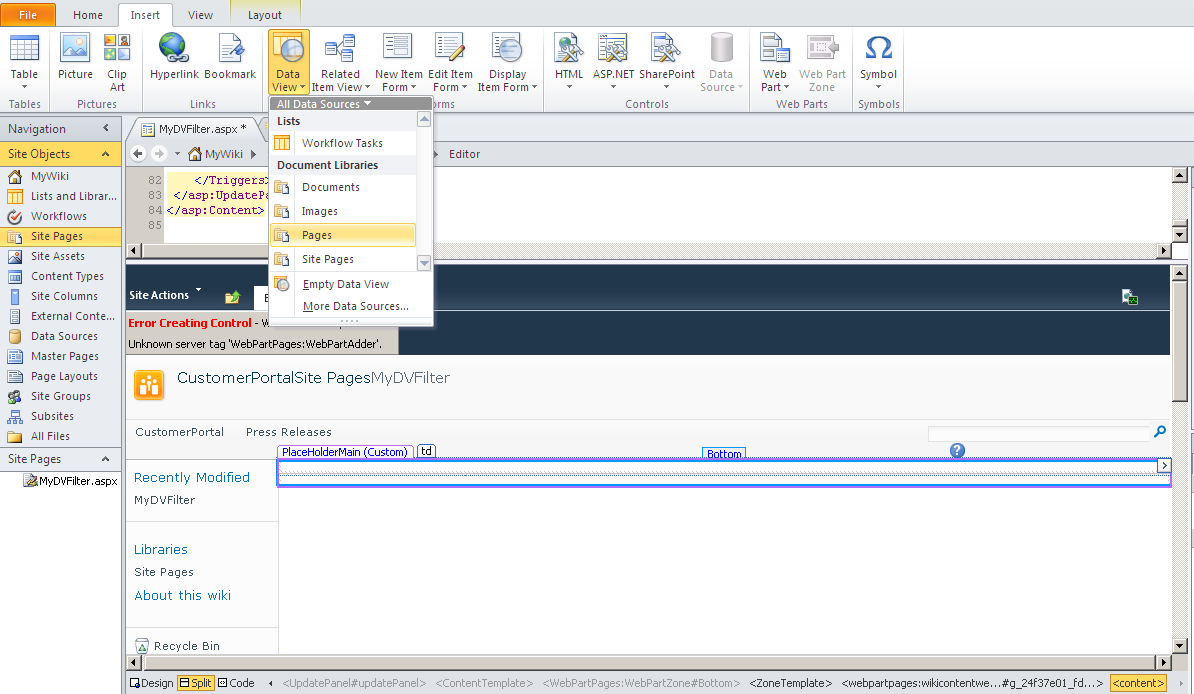The height and width of the screenshot is (694, 1194).
Task: Switch to Design view
Action: click(x=152, y=683)
